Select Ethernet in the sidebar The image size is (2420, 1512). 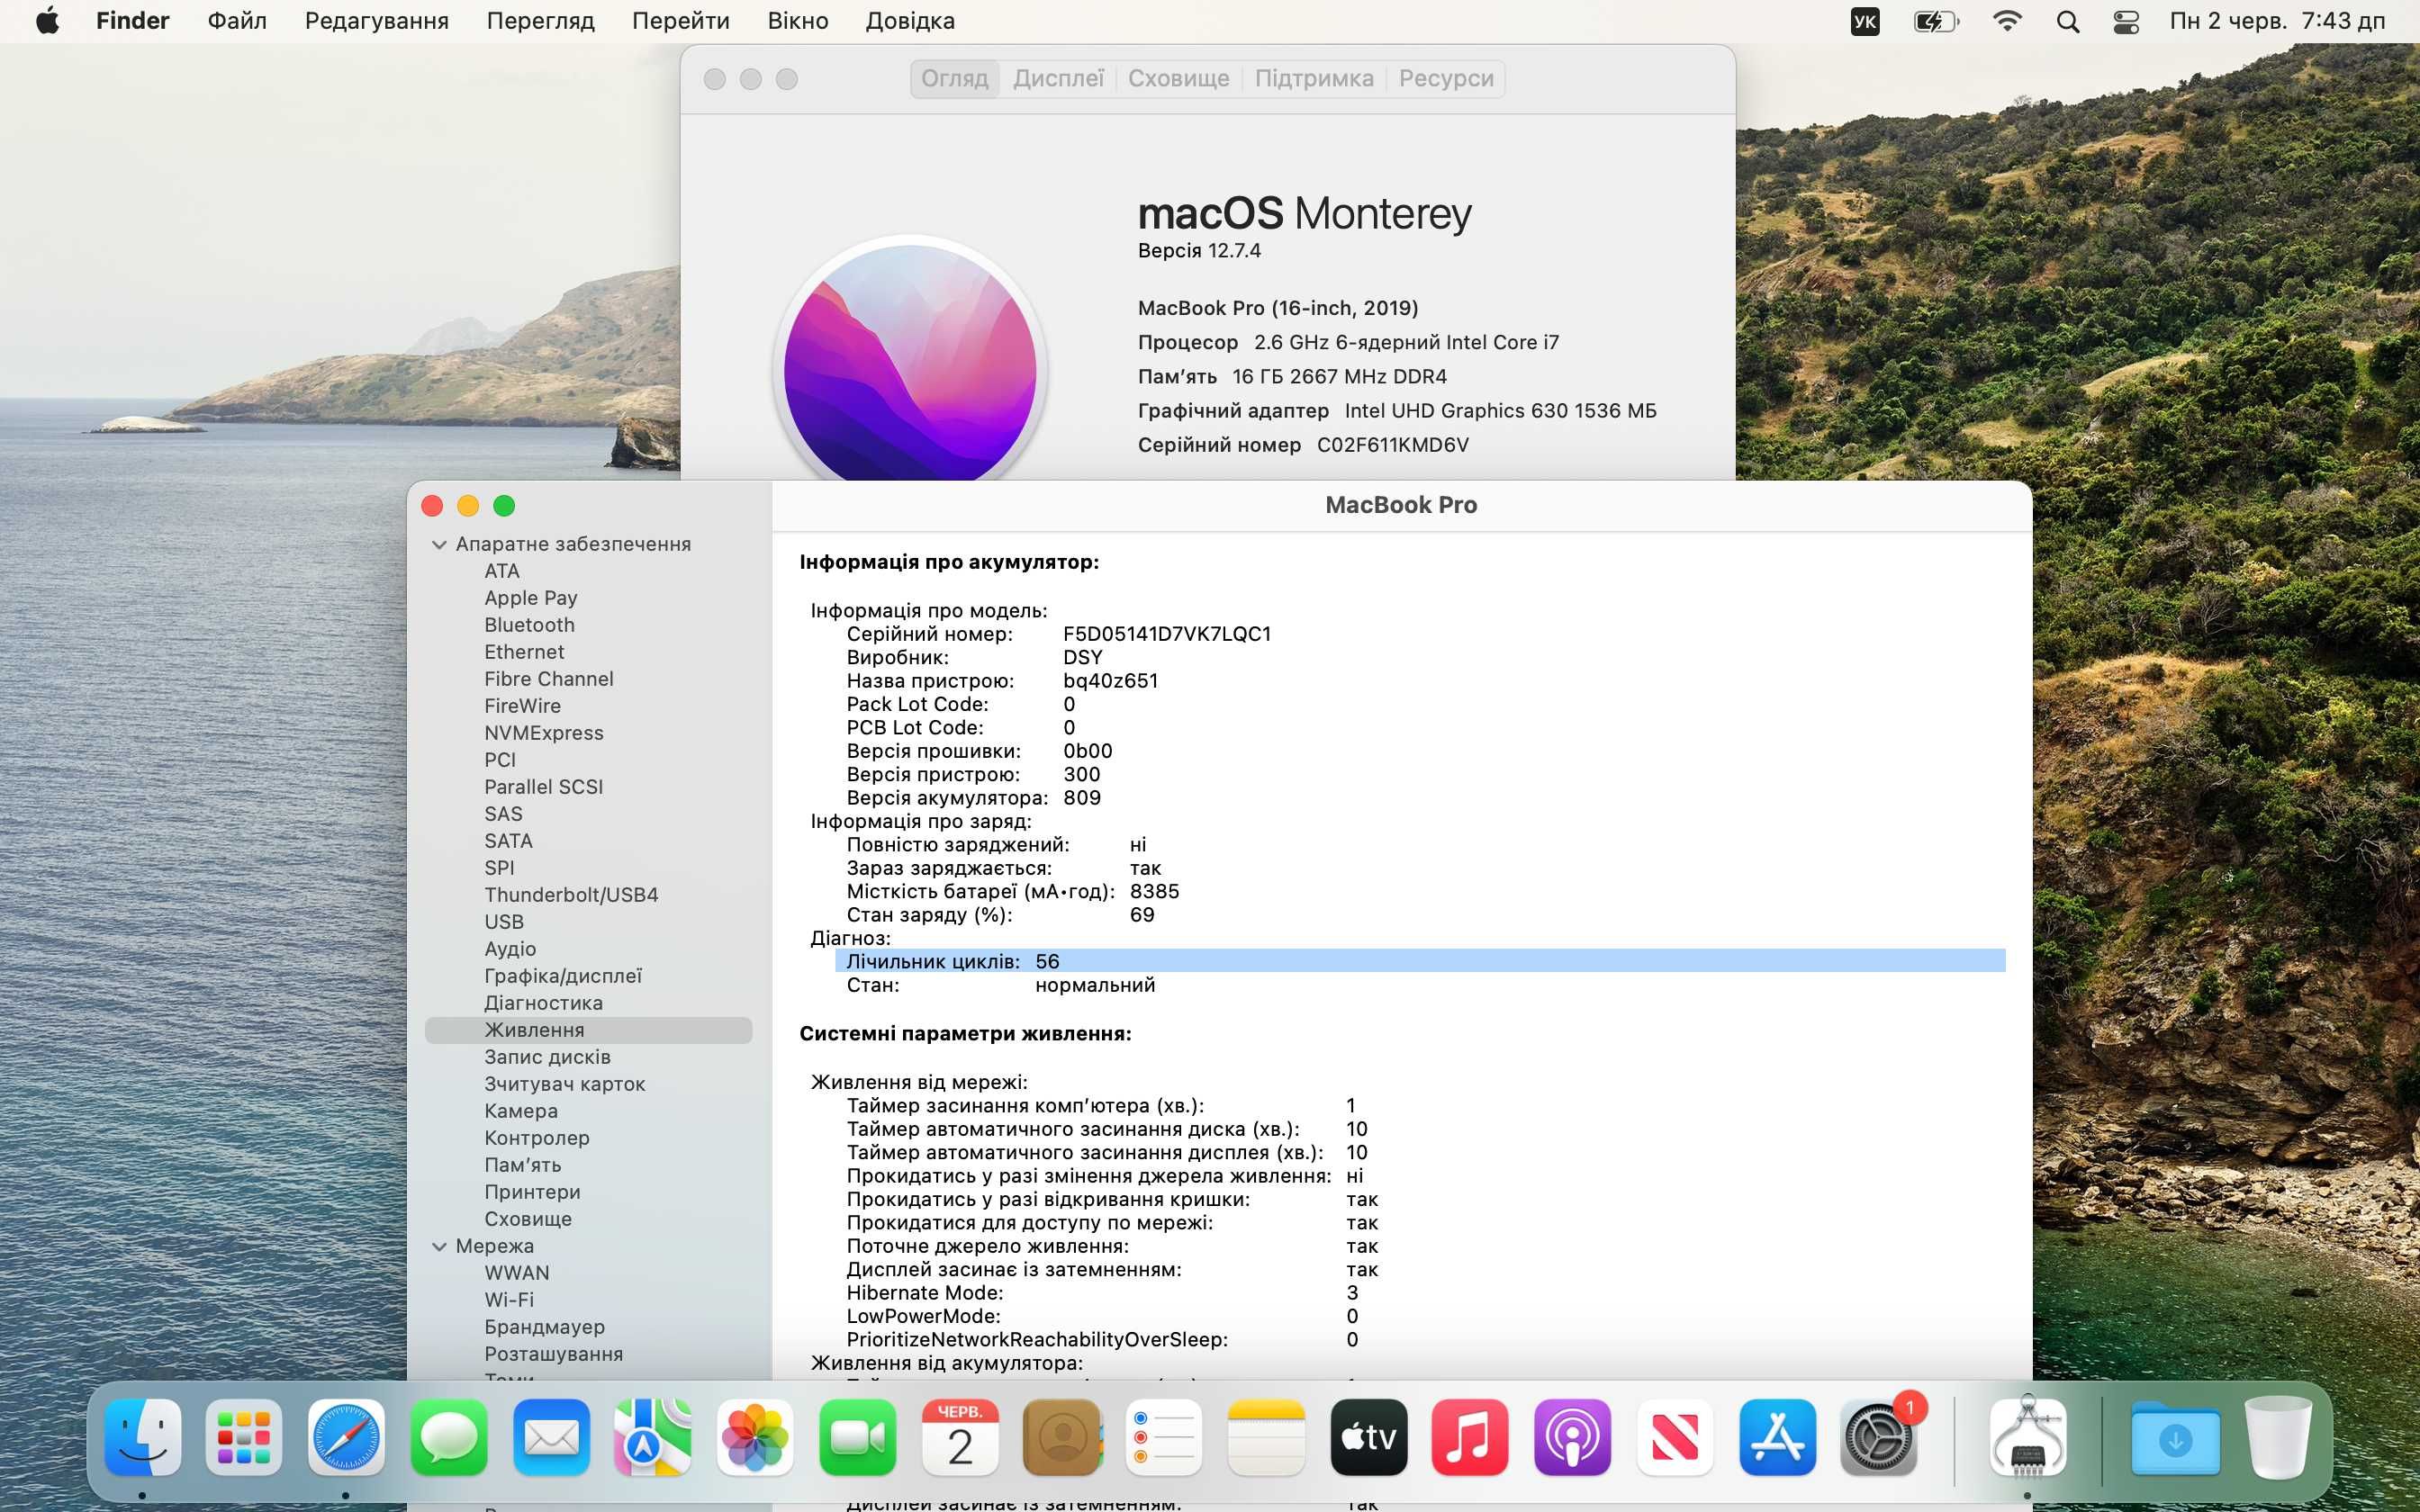coord(524,652)
